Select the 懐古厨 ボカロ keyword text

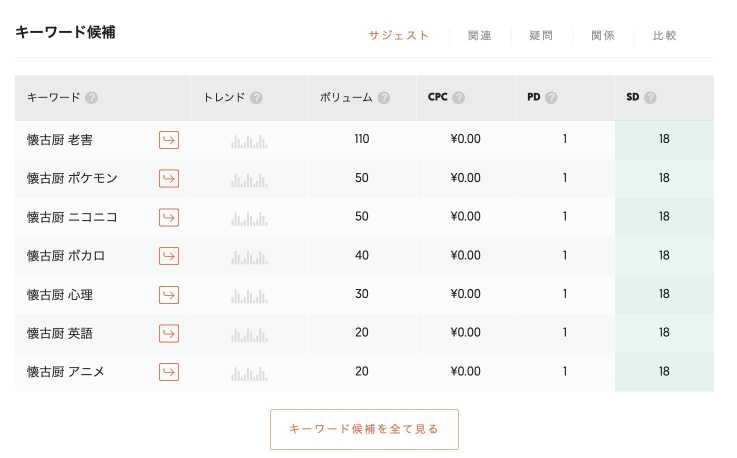click(x=66, y=256)
